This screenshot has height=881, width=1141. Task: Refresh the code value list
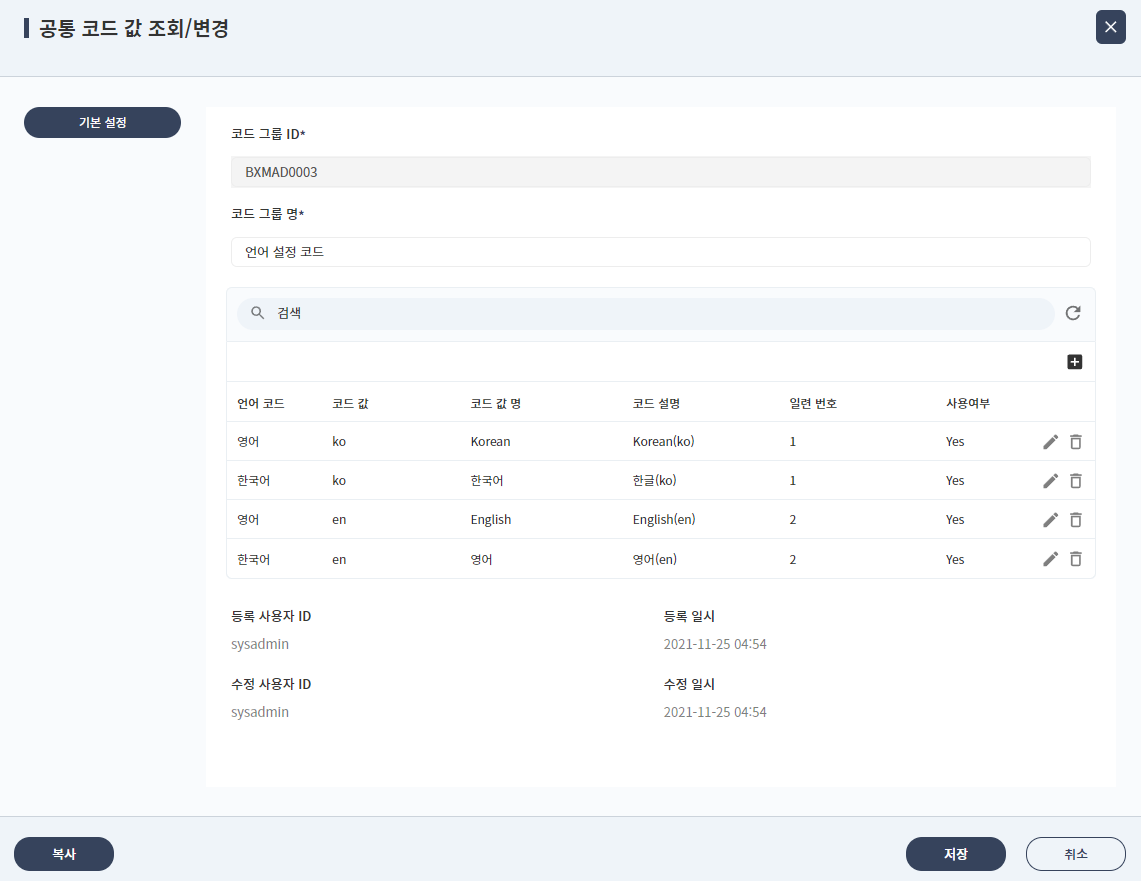point(1073,313)
